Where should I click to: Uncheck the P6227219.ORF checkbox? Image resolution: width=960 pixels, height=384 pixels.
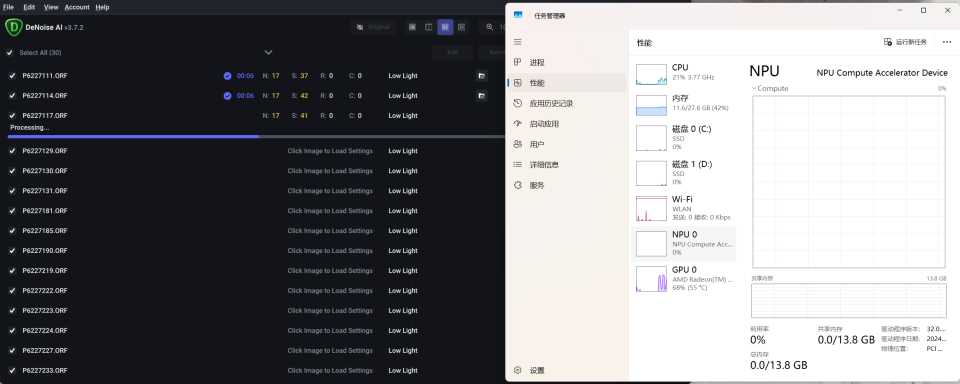[x=12, y=271]
